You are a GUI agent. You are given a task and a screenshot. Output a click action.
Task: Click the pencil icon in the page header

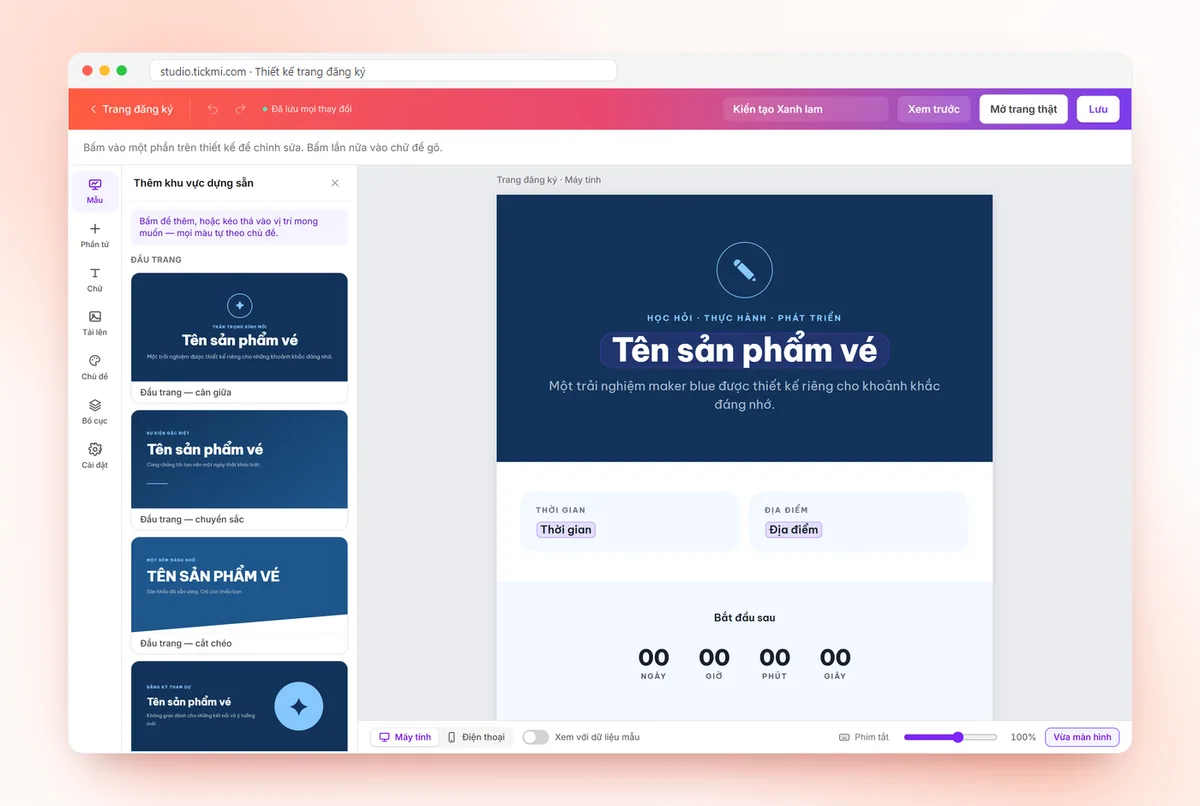[744, 269]
